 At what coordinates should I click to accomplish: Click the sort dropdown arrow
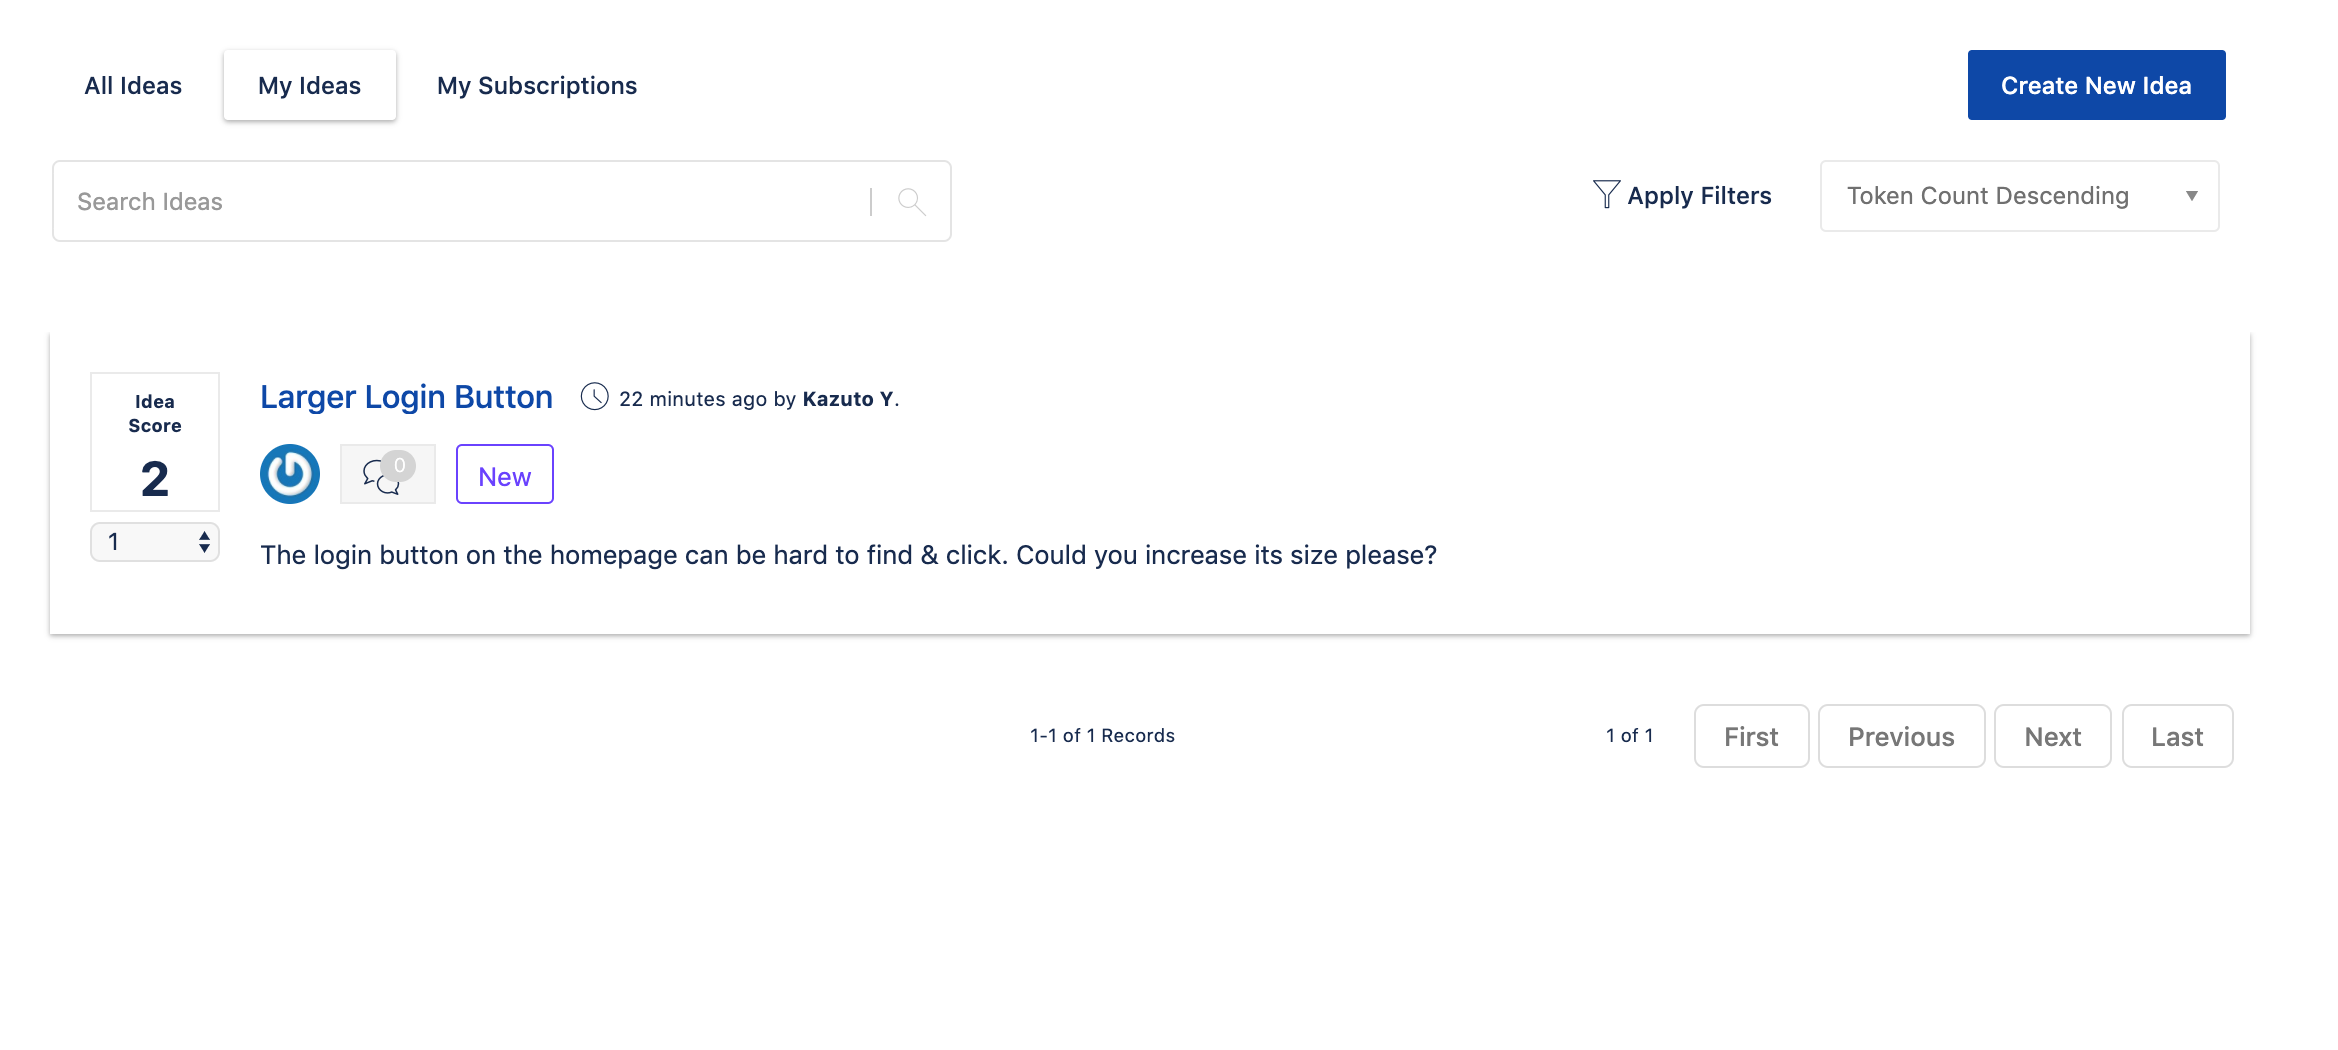[x=2191, y=196]
